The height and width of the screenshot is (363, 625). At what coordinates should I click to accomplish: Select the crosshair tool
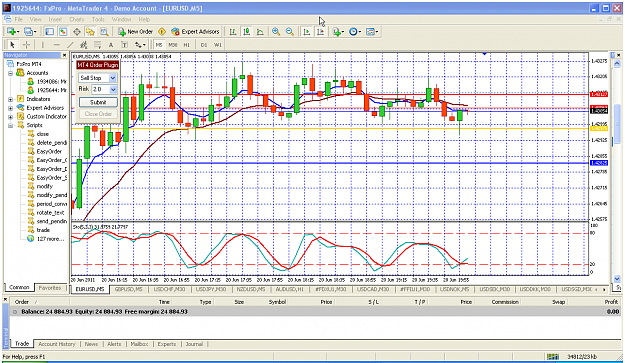tap(26, 45)
